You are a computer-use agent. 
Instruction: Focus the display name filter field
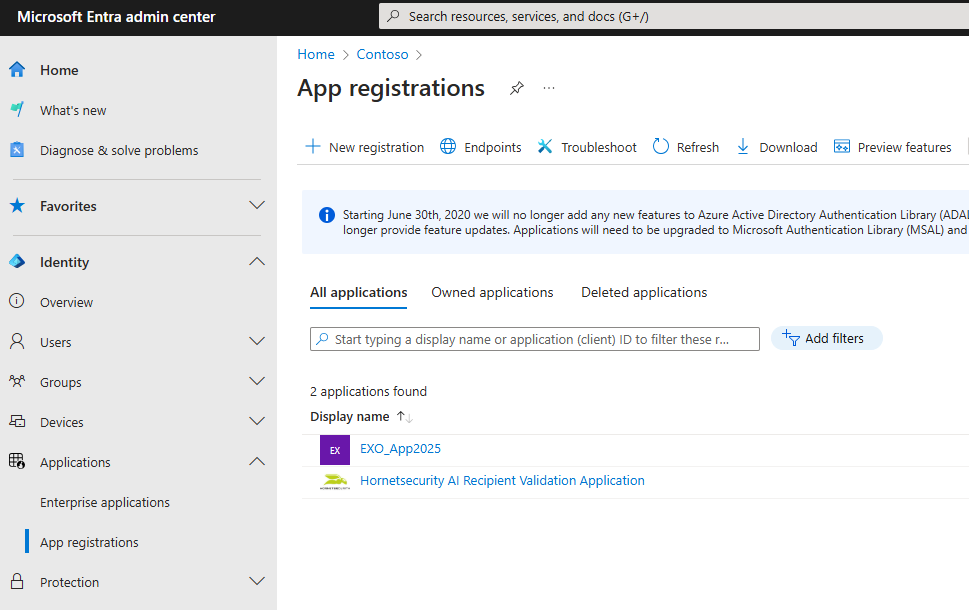(535, 339)
